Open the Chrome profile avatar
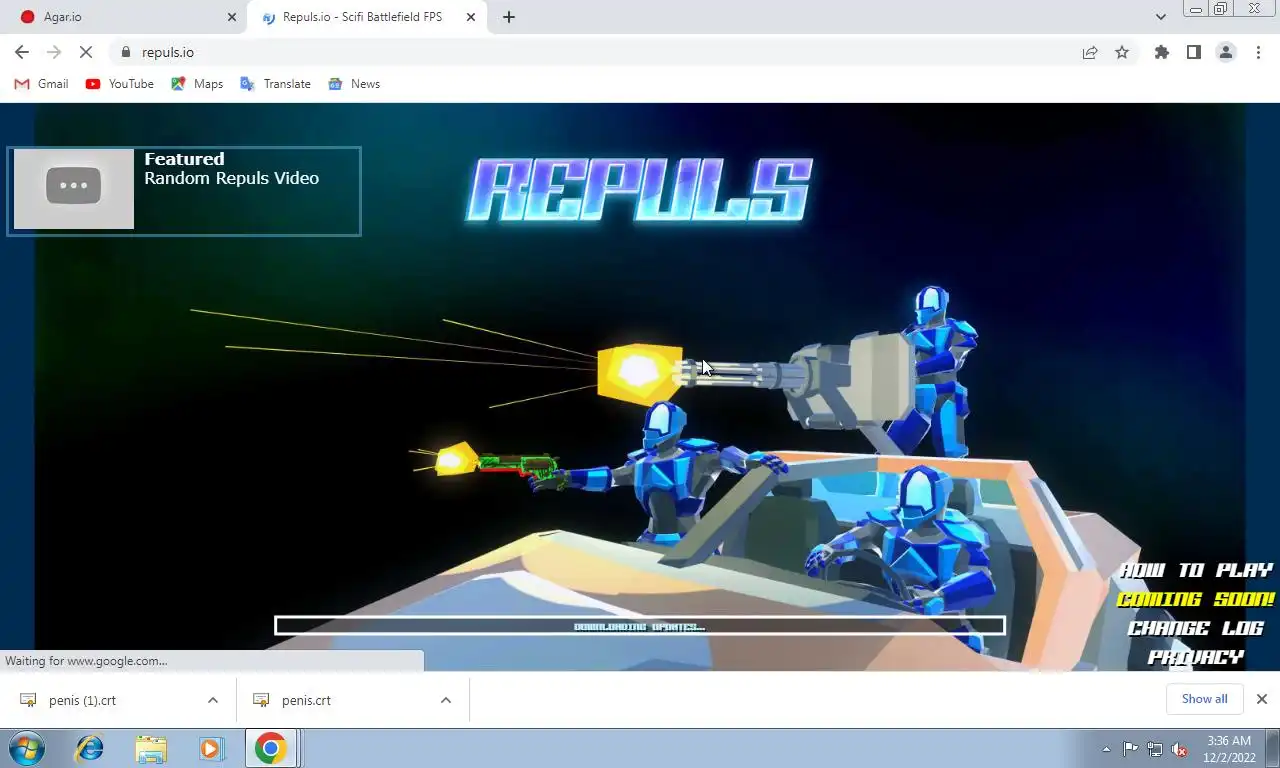The height and width of the screenshot is (768, 1280). click(1225, 52)
